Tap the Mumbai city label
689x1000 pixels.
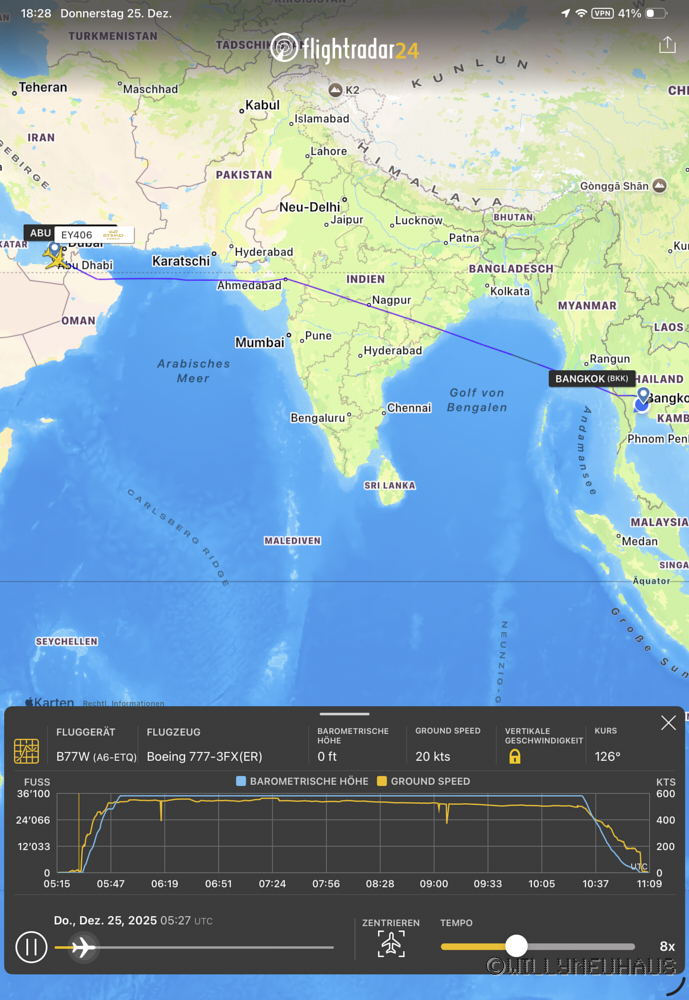click(x=260, y=343)
